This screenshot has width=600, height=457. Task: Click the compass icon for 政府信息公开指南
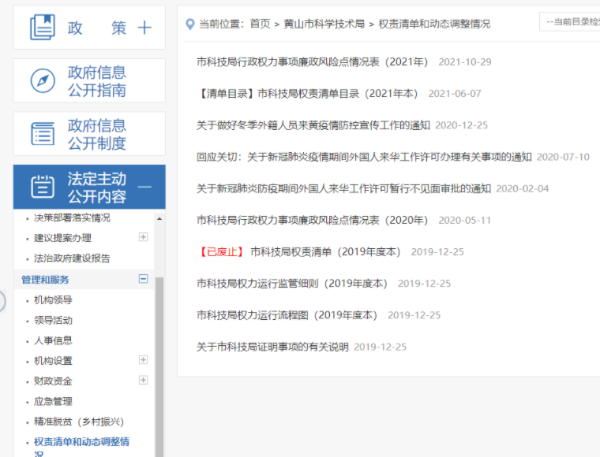(x=43, y=81)
